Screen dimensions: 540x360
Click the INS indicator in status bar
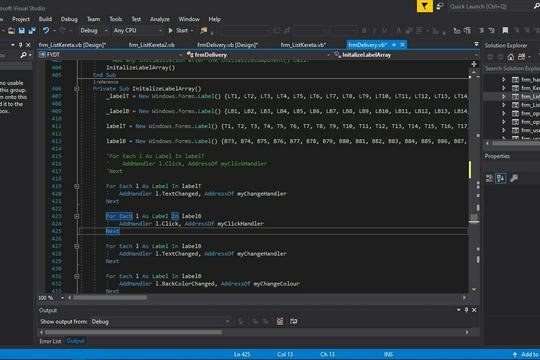[388, 354]
